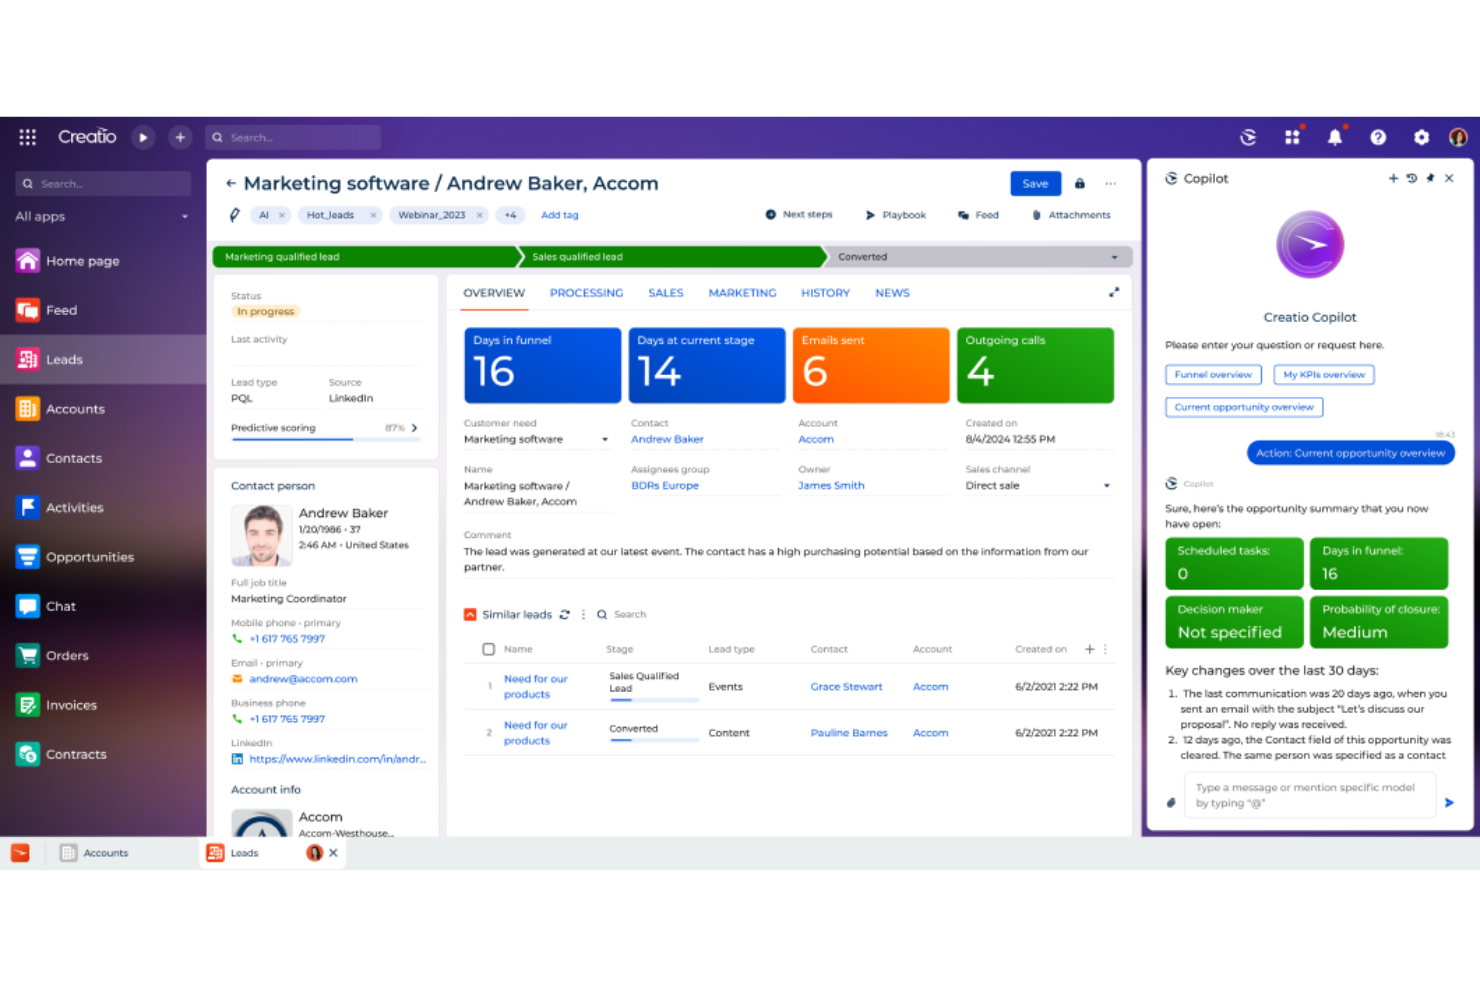The image size is (1480, 987).
Task: Open the Customer need dropdown
Action: (605, 439)
